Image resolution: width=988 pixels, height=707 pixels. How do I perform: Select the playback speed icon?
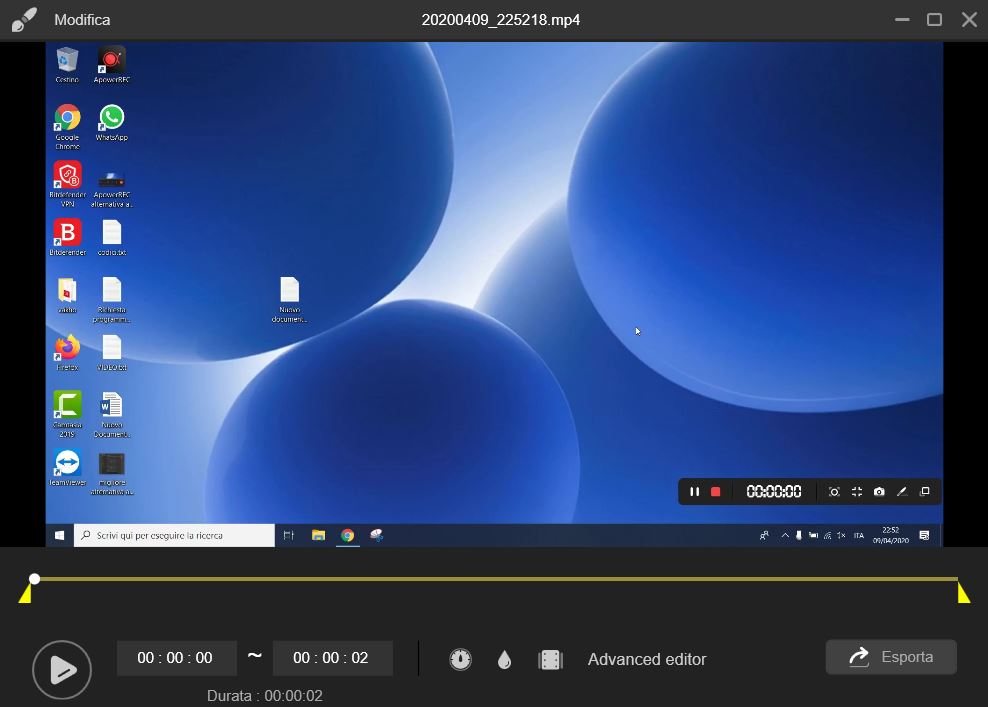(x=461, y=659)
